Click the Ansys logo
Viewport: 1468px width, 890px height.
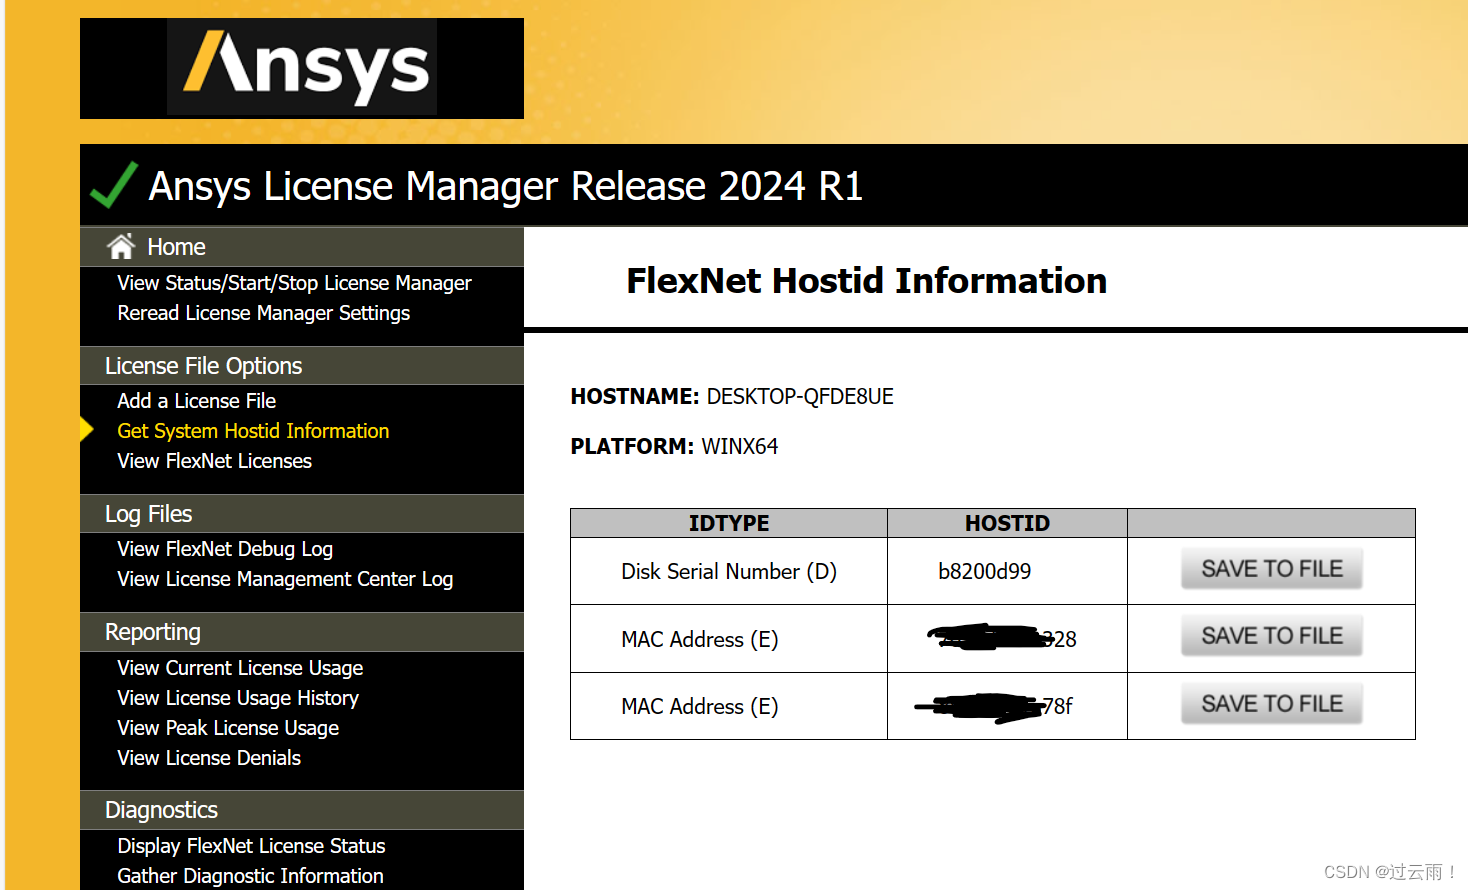(302, 68)
